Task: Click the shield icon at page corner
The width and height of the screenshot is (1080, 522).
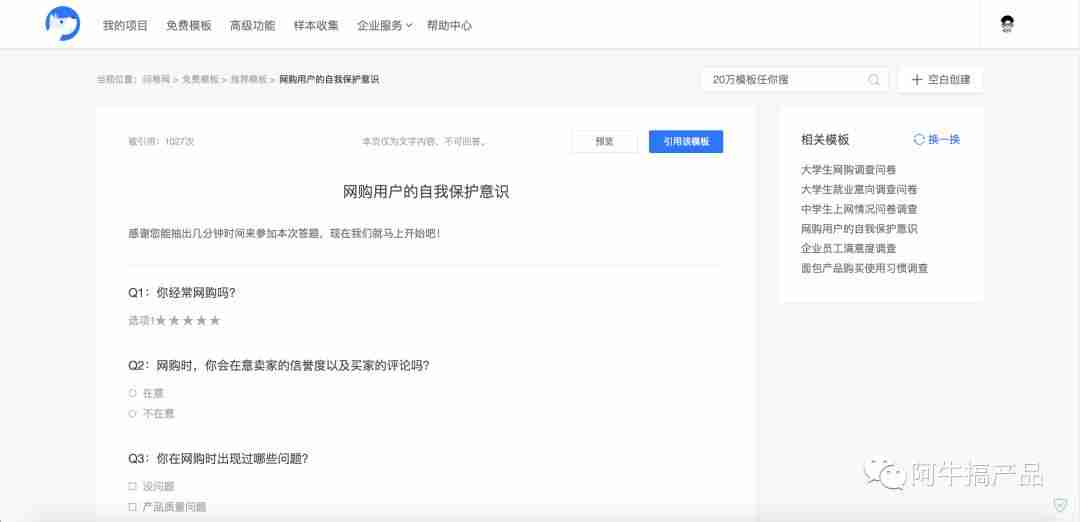Action: click(1061, 505)
